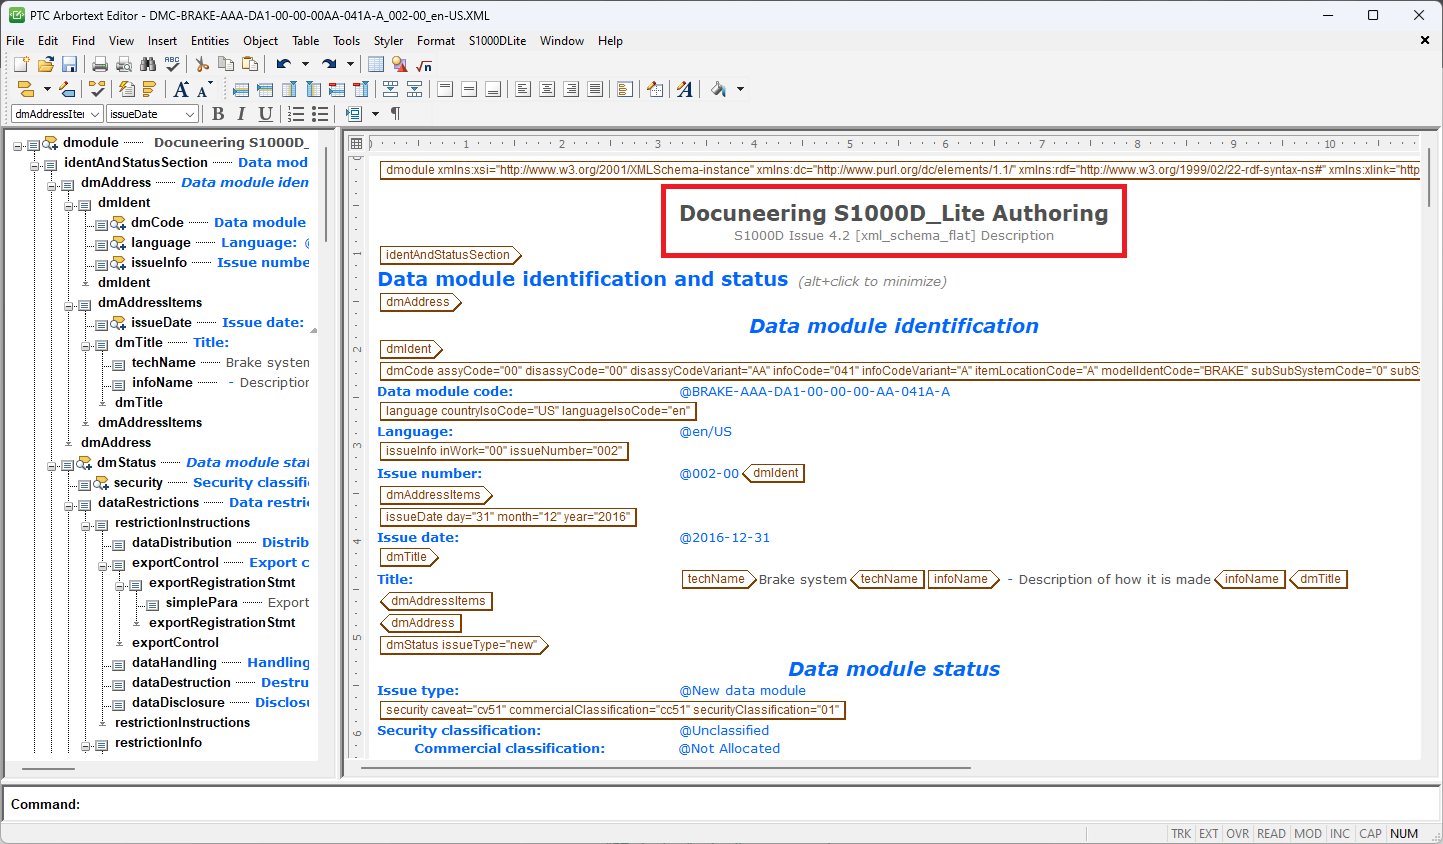Run spell check with ABC icon
Viewport: 1443px width, 844px height.
172,64
